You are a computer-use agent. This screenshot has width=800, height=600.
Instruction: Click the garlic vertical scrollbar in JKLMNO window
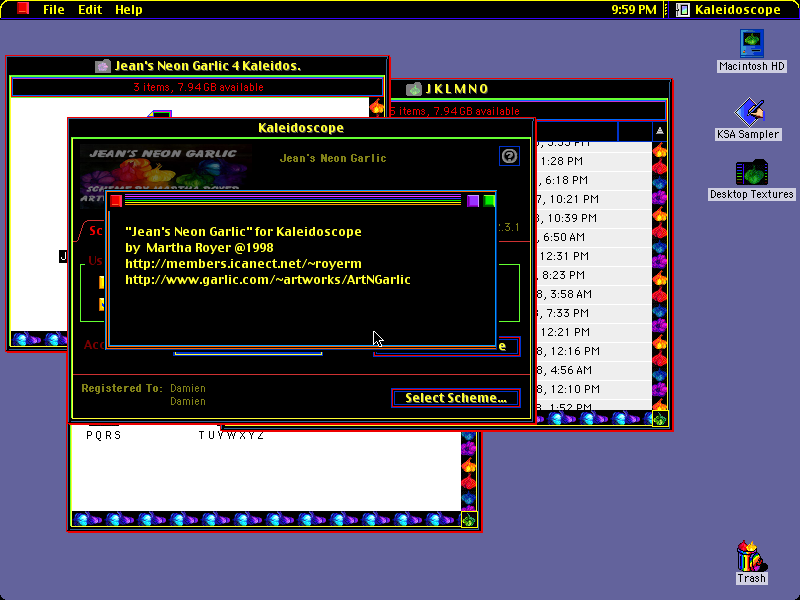(x=660, y=276)
